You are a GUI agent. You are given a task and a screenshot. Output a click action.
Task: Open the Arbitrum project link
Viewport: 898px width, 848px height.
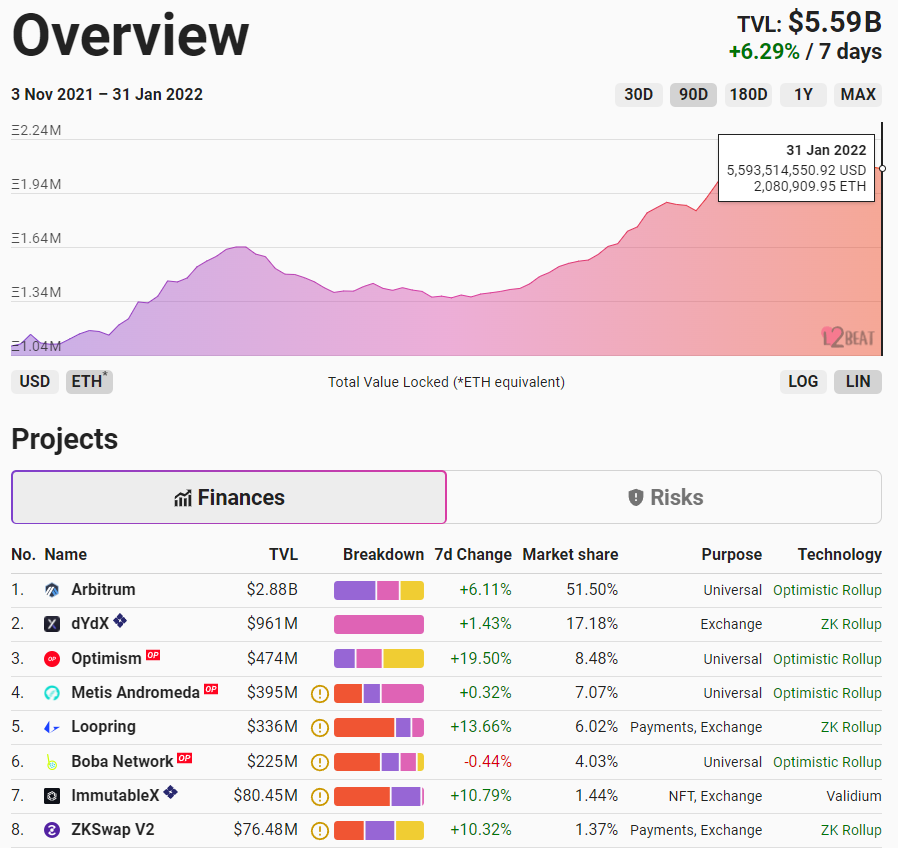tap(103, 590)
